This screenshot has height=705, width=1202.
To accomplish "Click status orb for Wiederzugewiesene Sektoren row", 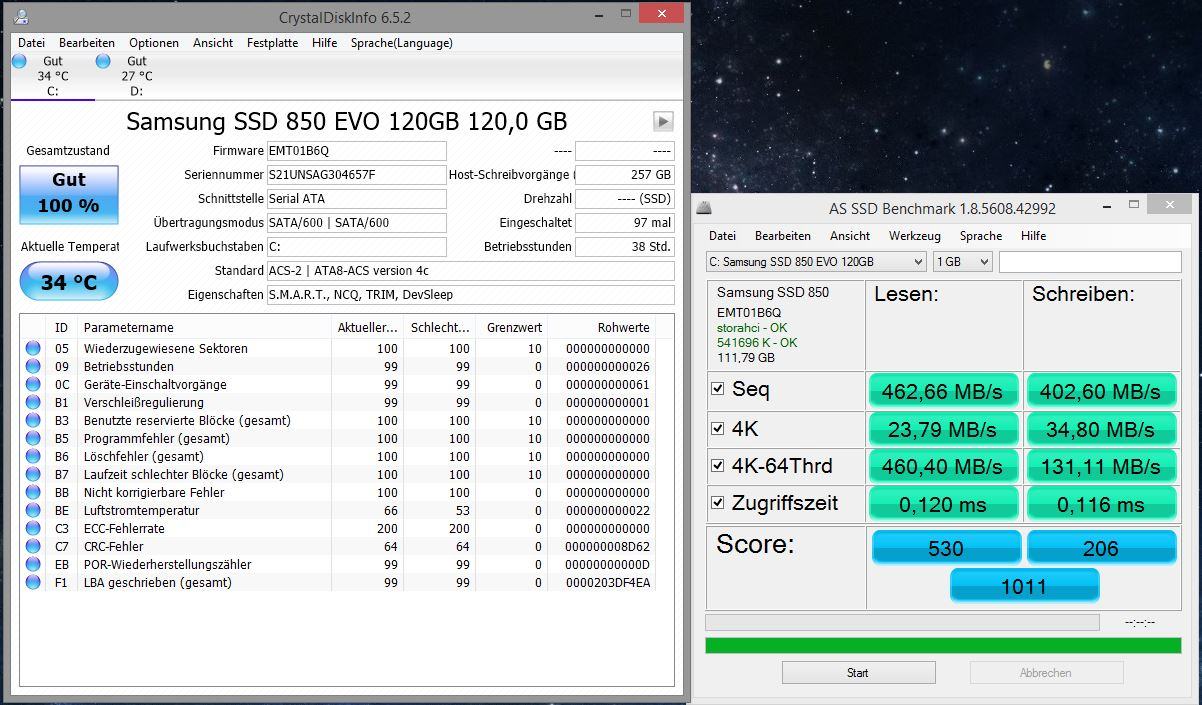I will click(x=33, y=348).
